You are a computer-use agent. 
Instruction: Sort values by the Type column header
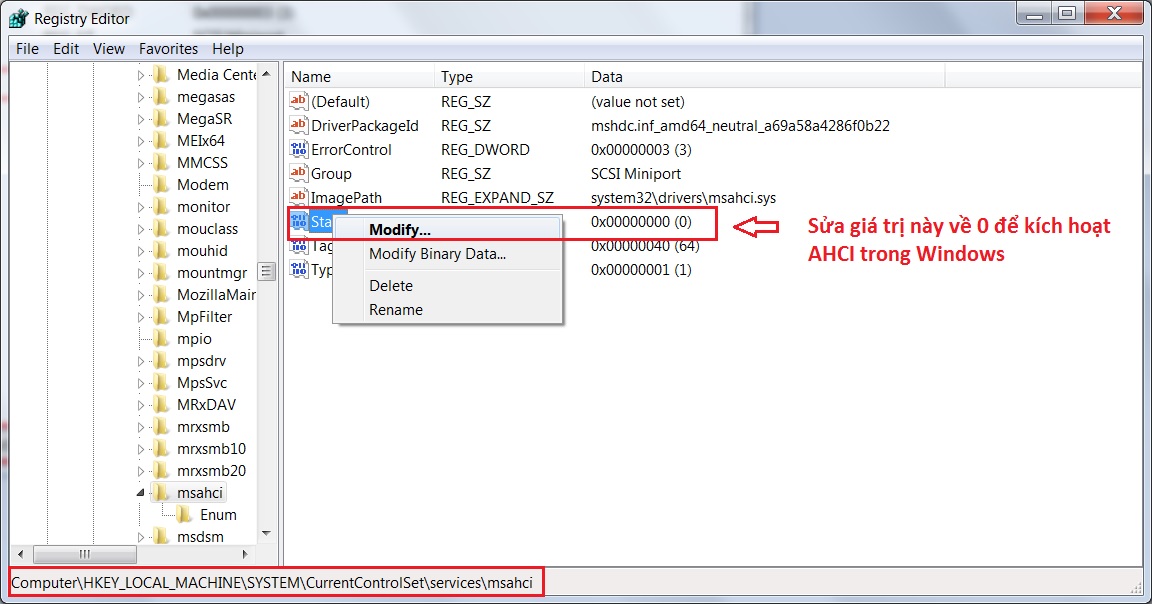click(510, 76)
